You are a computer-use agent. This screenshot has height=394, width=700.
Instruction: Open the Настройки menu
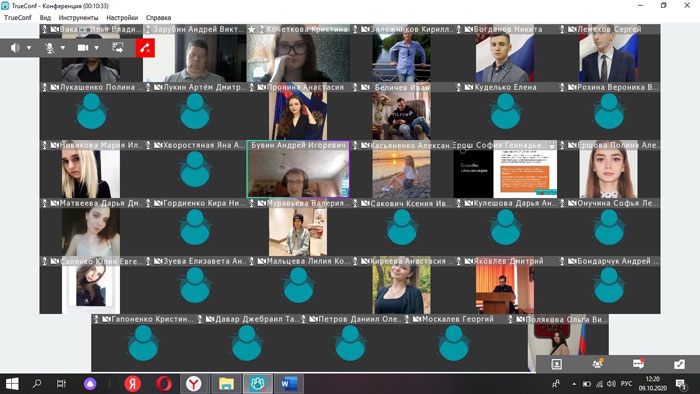point(122,18)
